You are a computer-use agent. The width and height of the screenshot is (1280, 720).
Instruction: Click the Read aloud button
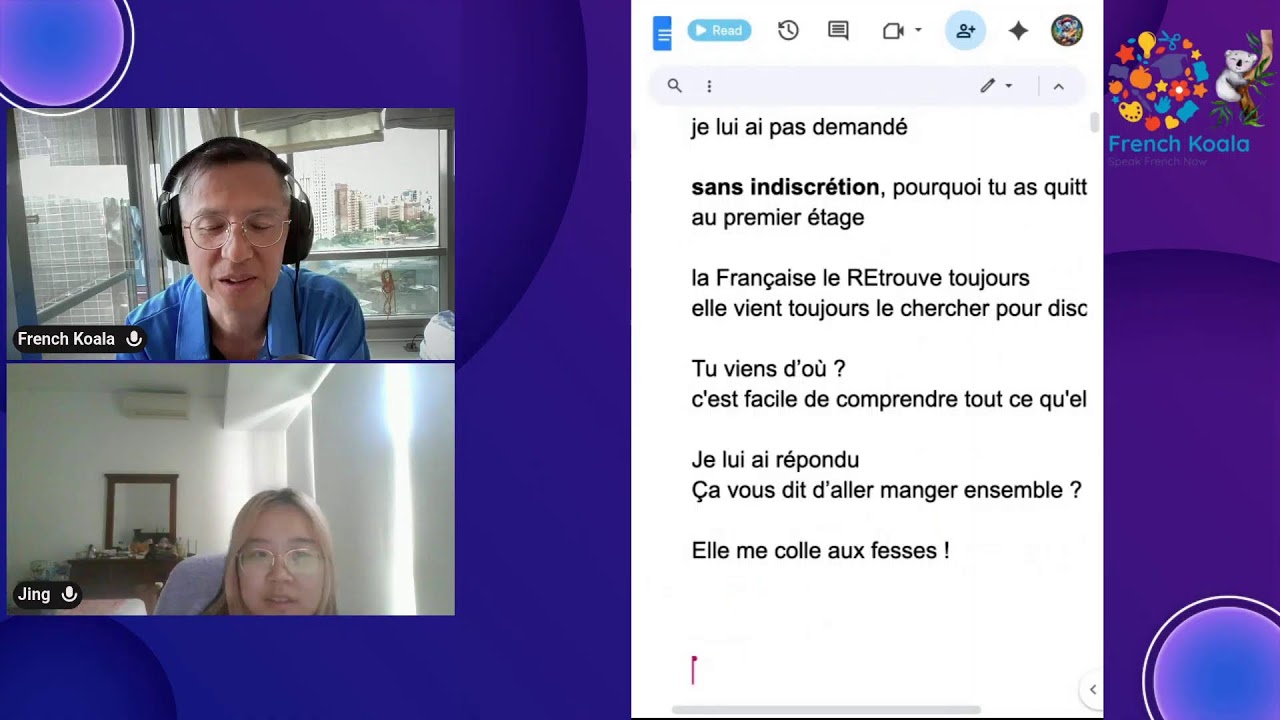(719, 31)
